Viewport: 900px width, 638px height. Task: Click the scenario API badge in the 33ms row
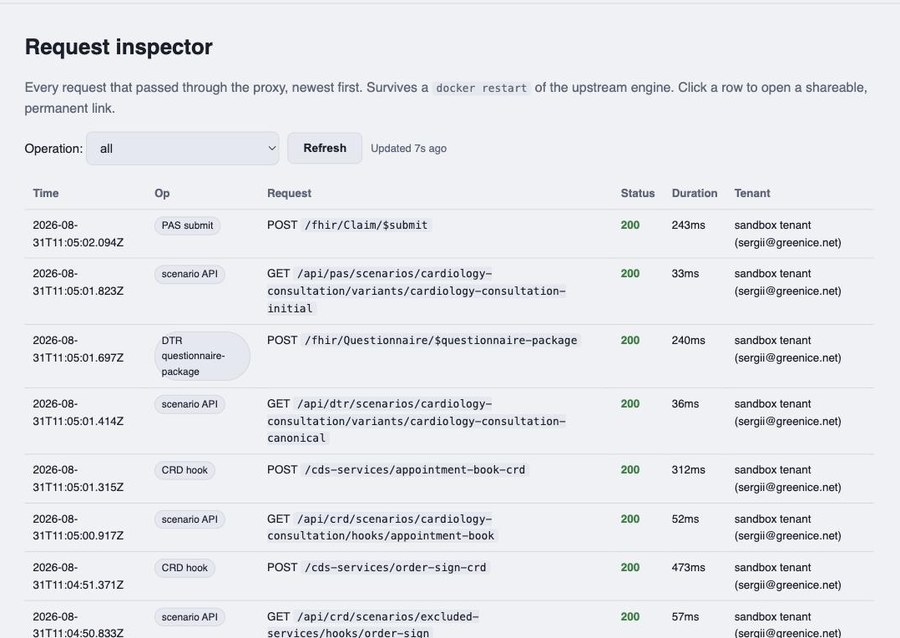189,274
